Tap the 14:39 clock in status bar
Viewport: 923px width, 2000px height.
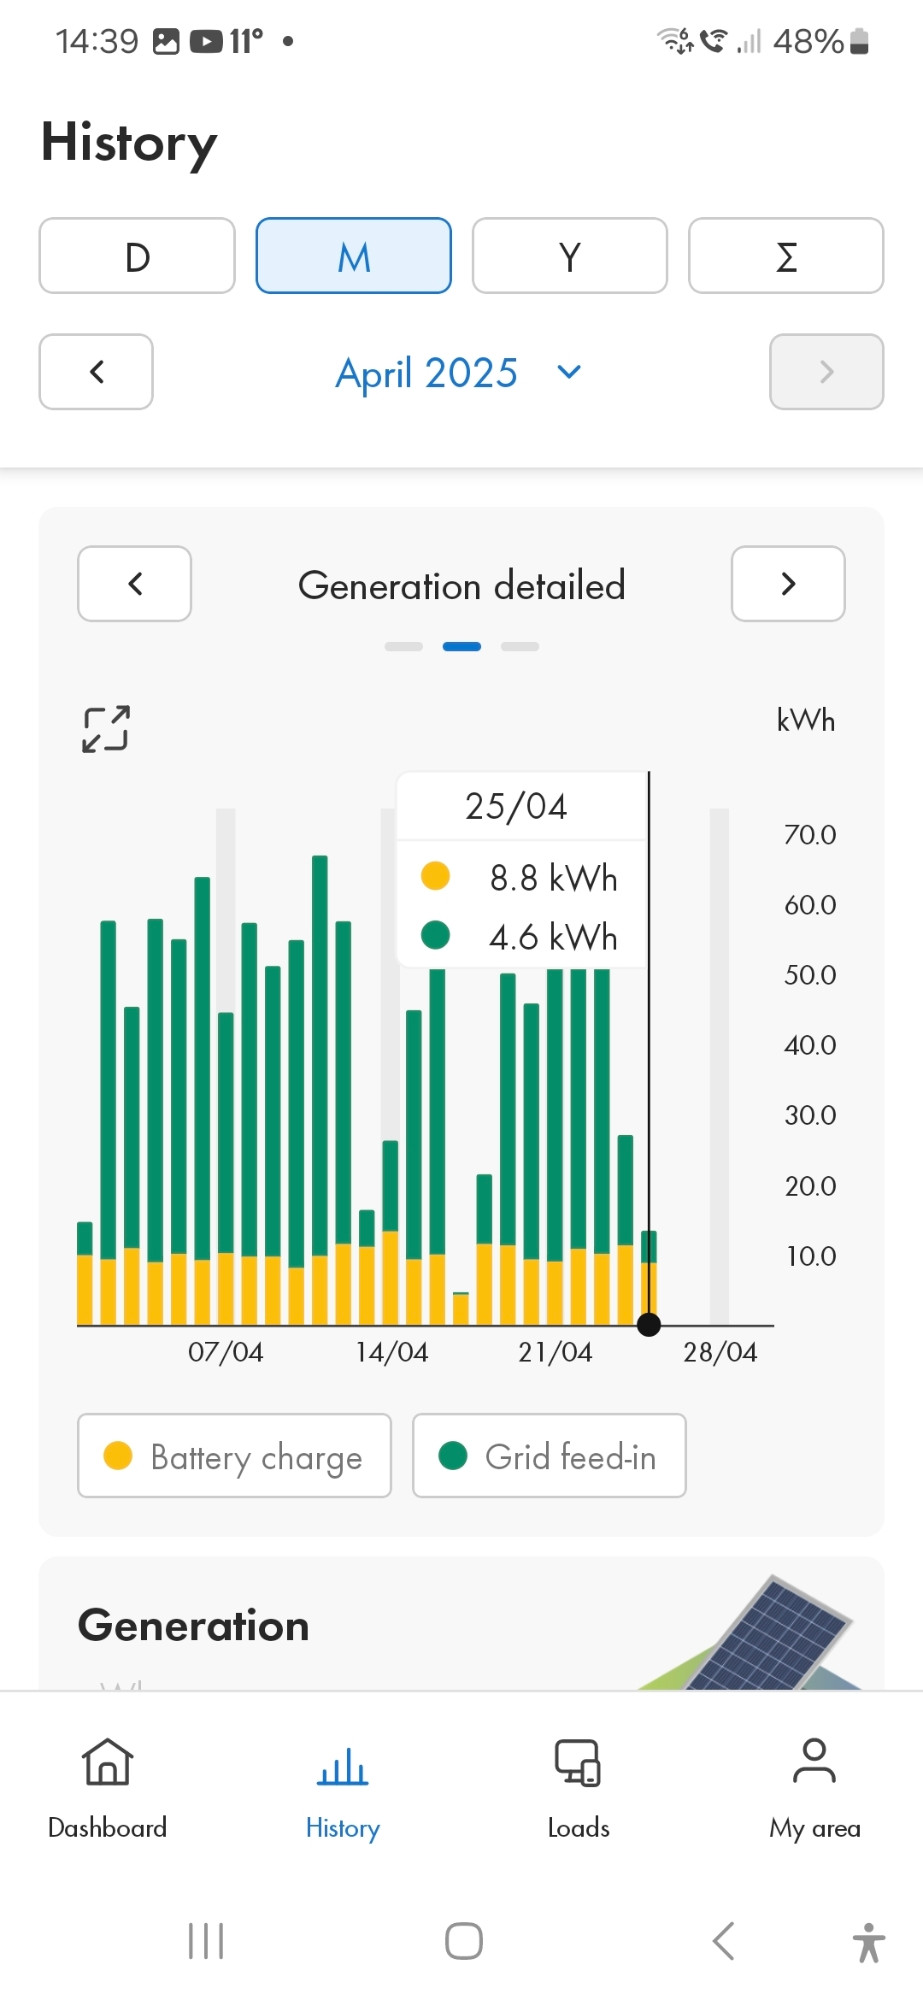(x=97, y=41)
